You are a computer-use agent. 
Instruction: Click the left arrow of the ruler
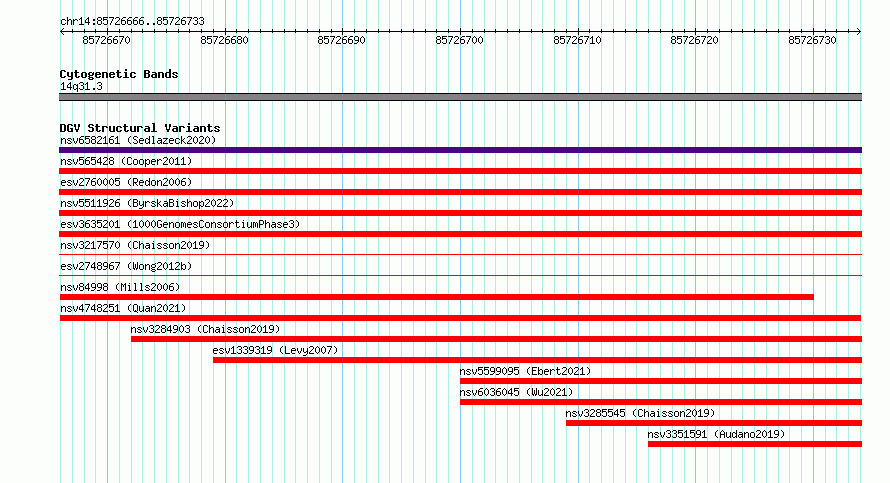click(62, 31)
